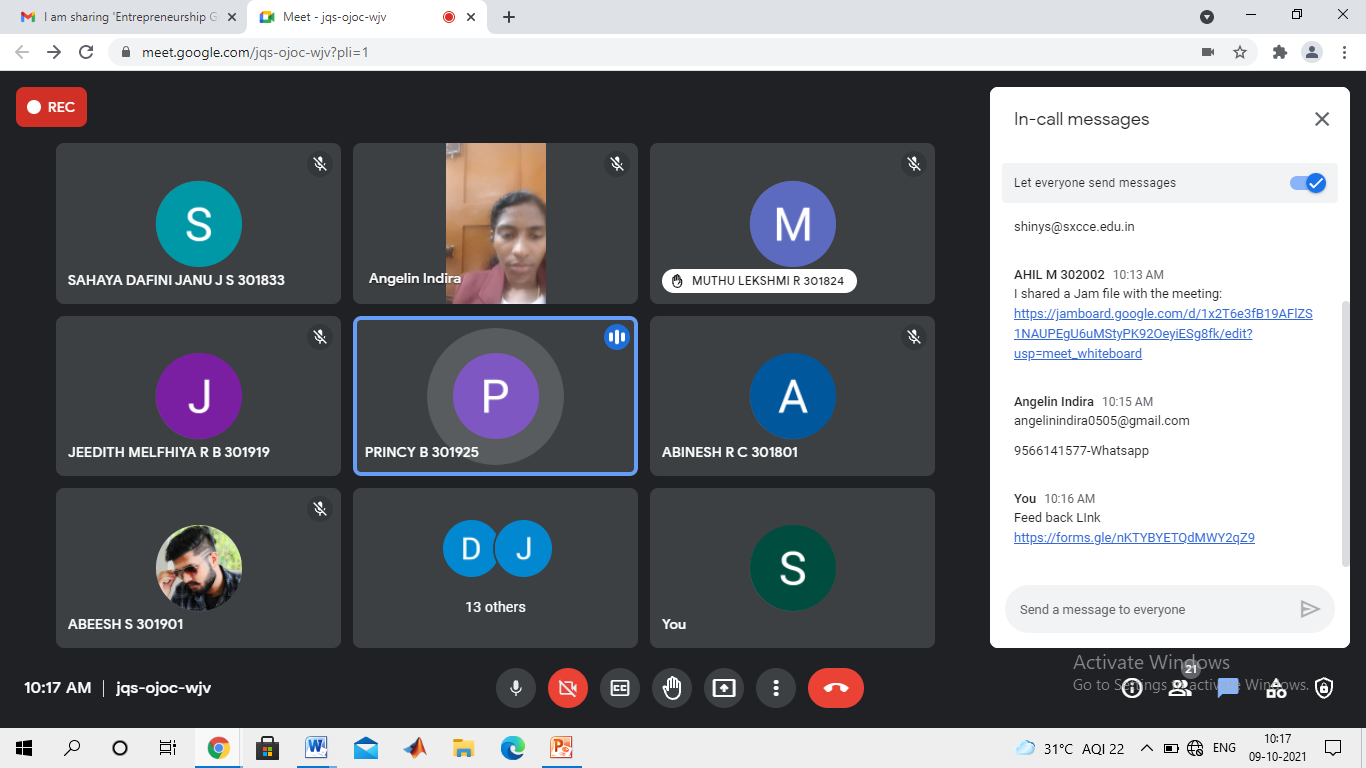Expand the Windows system tray hidden icons chevron
The image size is (1366, 768).
[x=1146, y=748]
